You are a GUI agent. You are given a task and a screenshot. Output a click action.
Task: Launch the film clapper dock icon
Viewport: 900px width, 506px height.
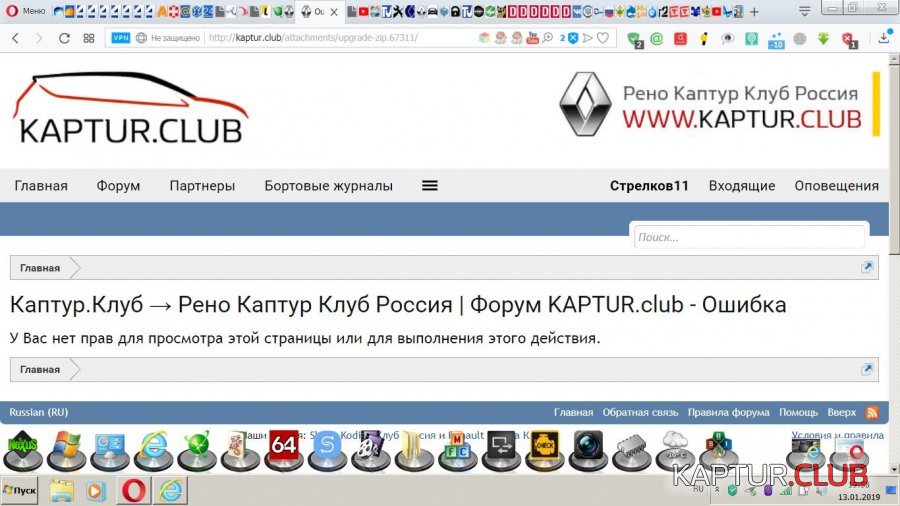point(370,450)
